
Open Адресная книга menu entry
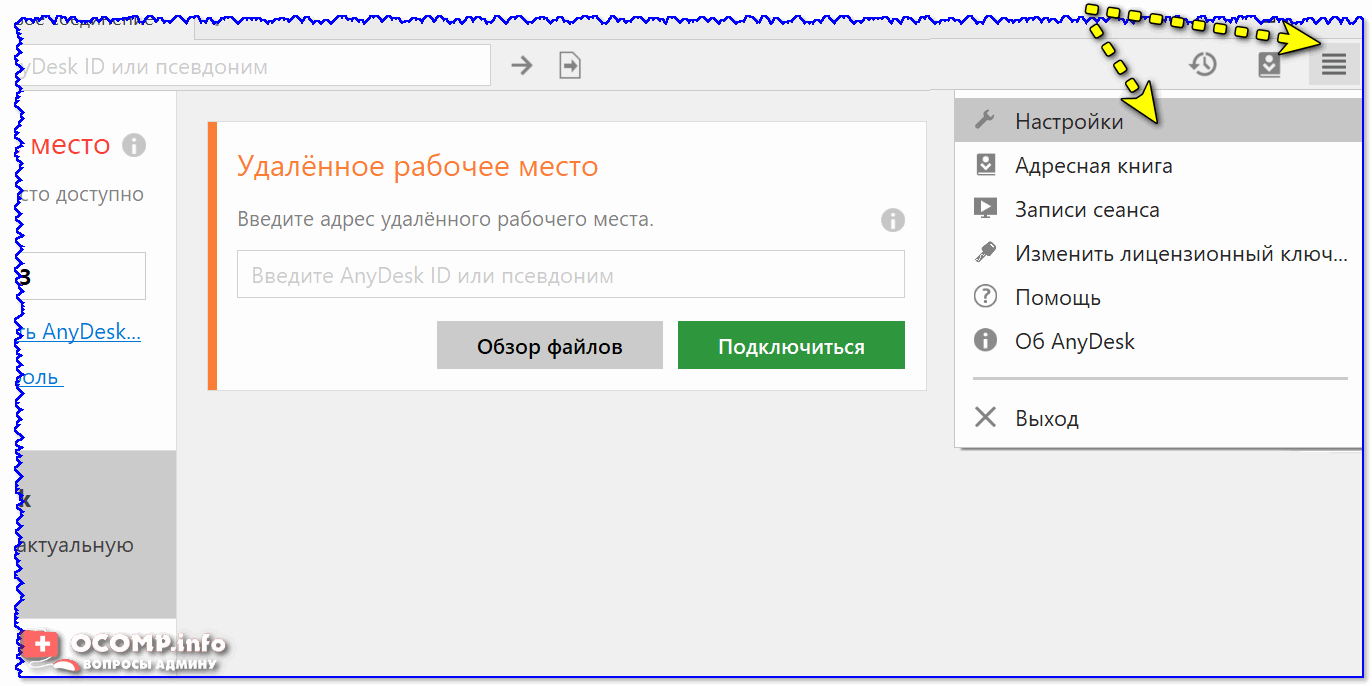[1093, 165]
